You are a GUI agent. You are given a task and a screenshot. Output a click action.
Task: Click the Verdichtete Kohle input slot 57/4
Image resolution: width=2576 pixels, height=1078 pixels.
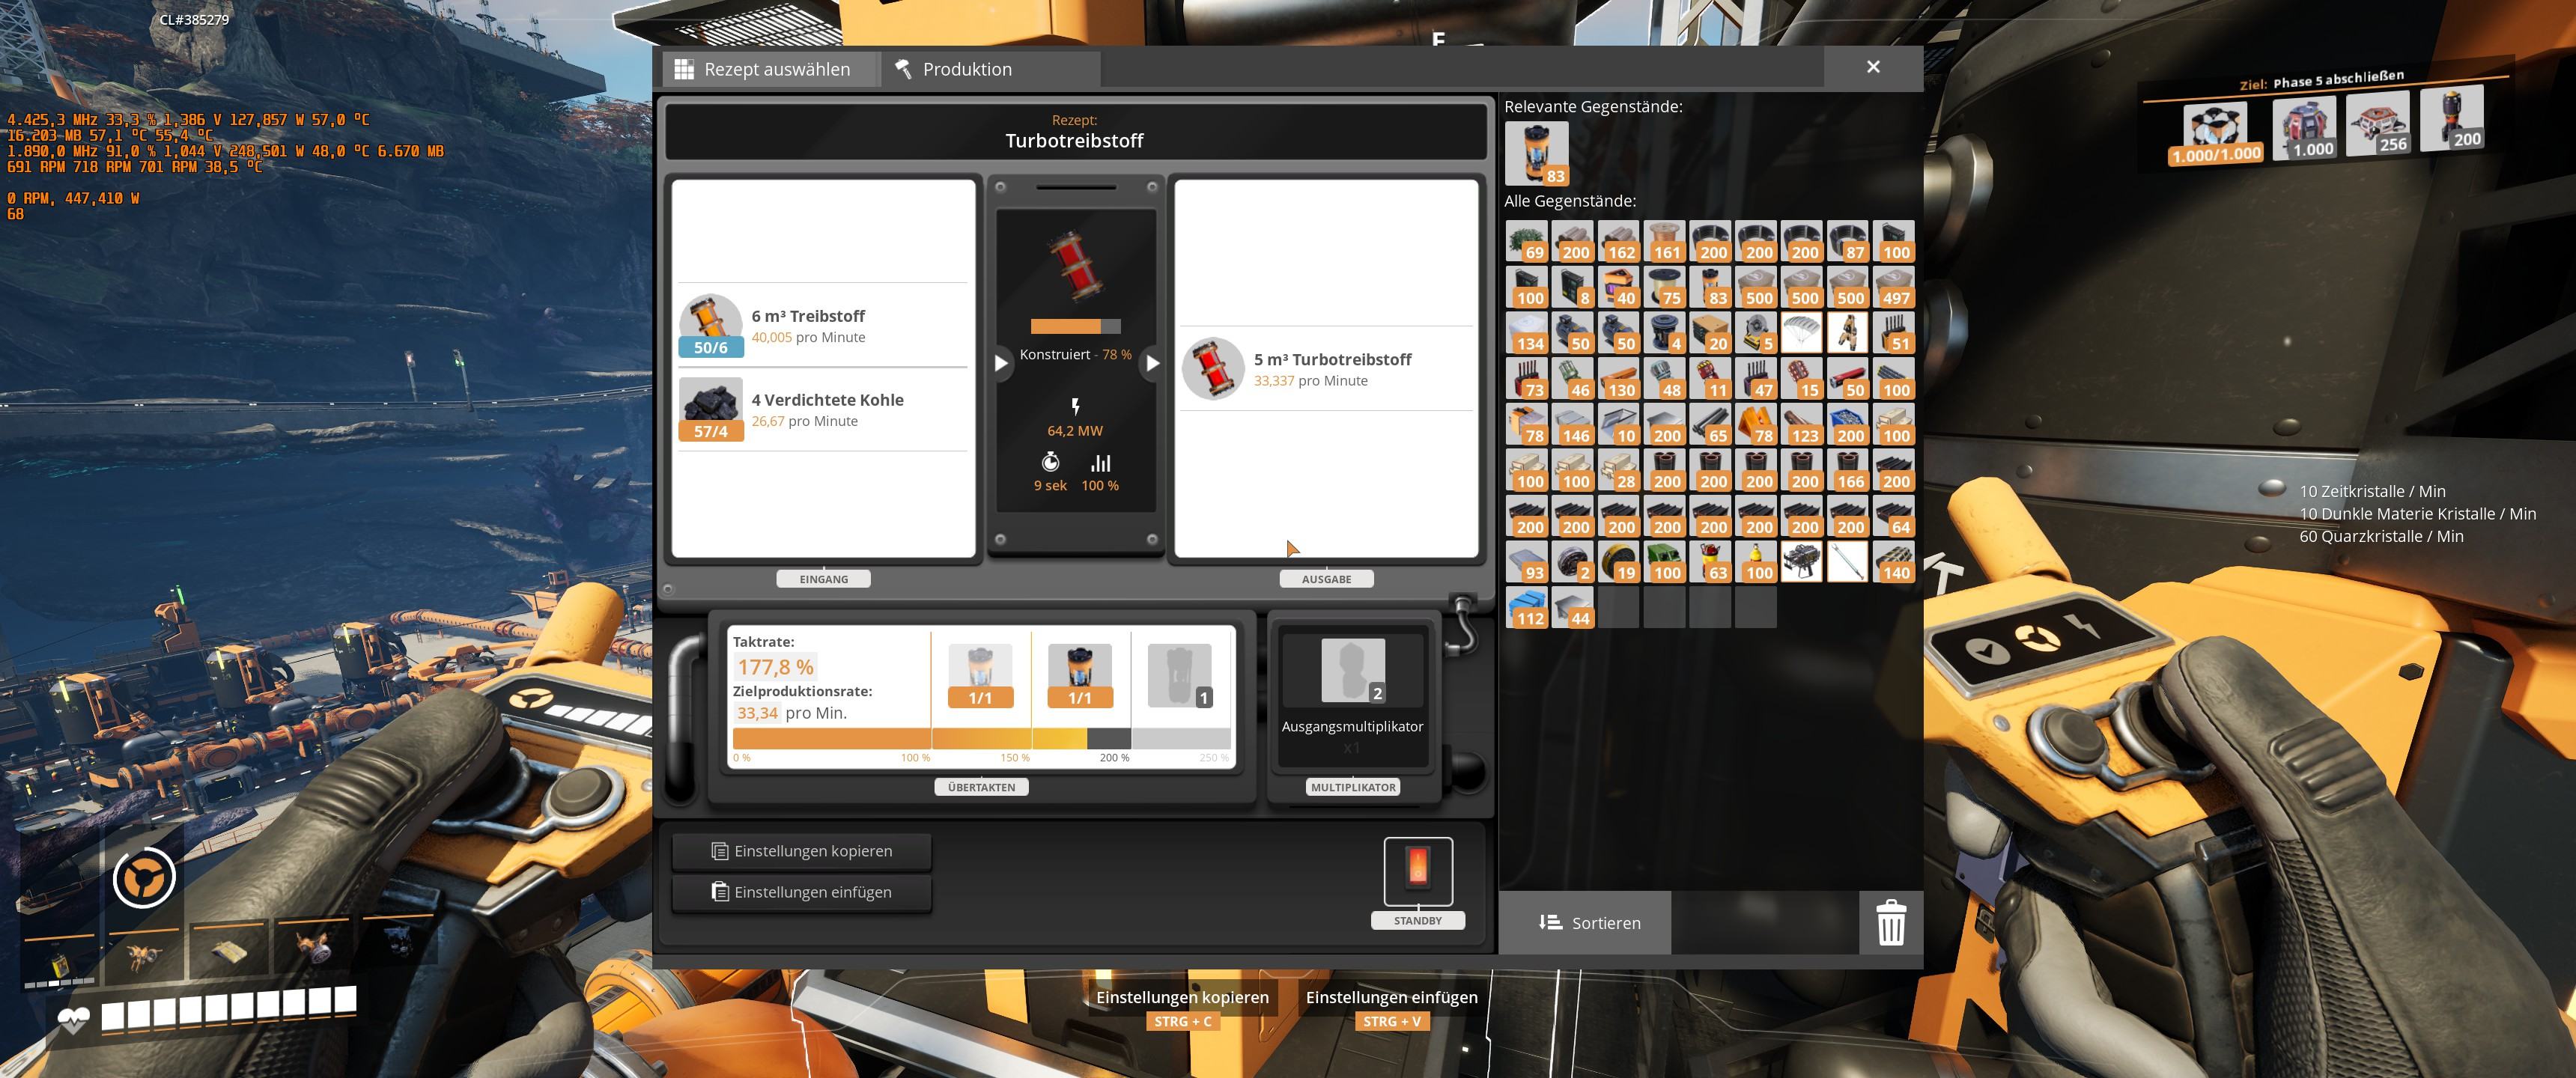coord(711,409)
